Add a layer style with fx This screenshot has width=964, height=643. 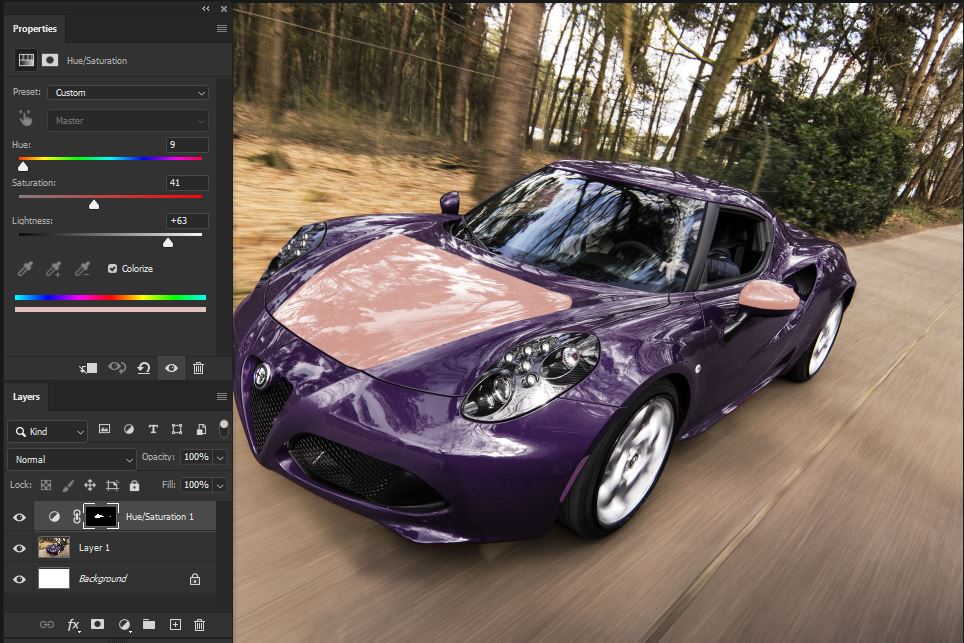pyautogui.click(x=73, y=625)
